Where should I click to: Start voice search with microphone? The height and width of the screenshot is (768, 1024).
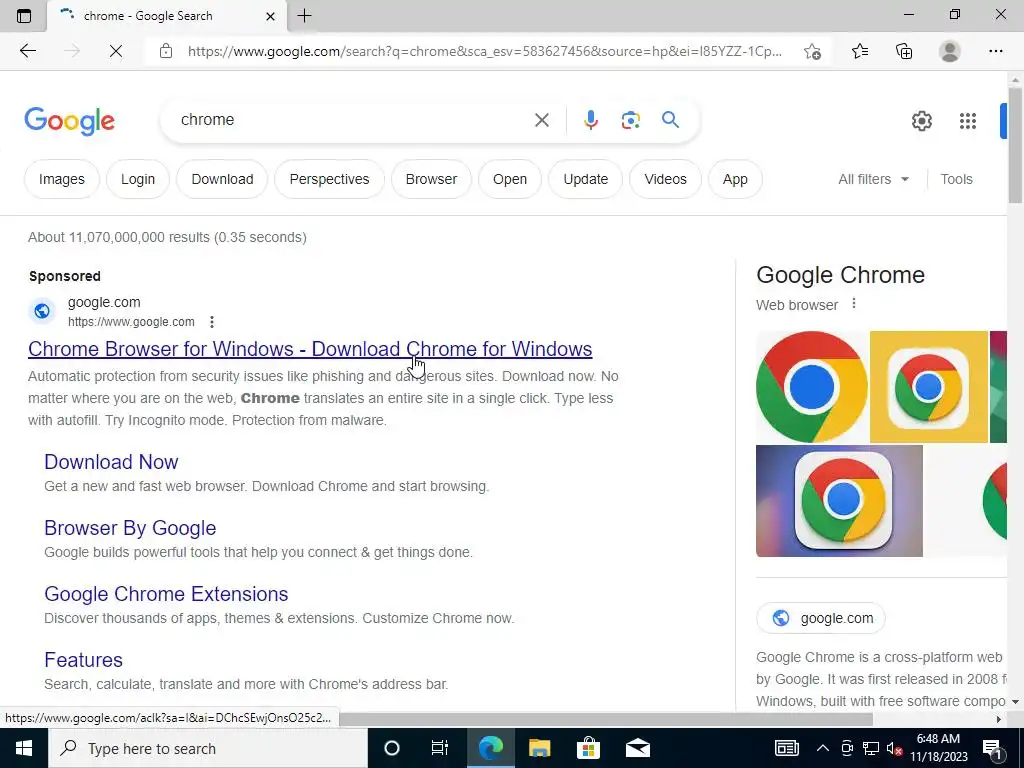tap(590, 120)
